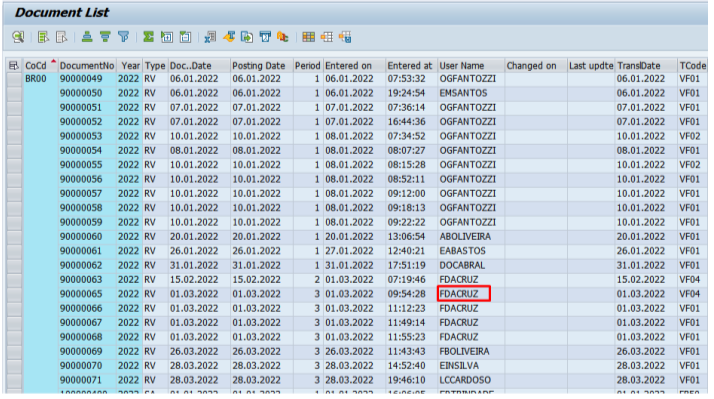
Task: Click user name ABOLIVEIRA
Action: tap(465, 237)
